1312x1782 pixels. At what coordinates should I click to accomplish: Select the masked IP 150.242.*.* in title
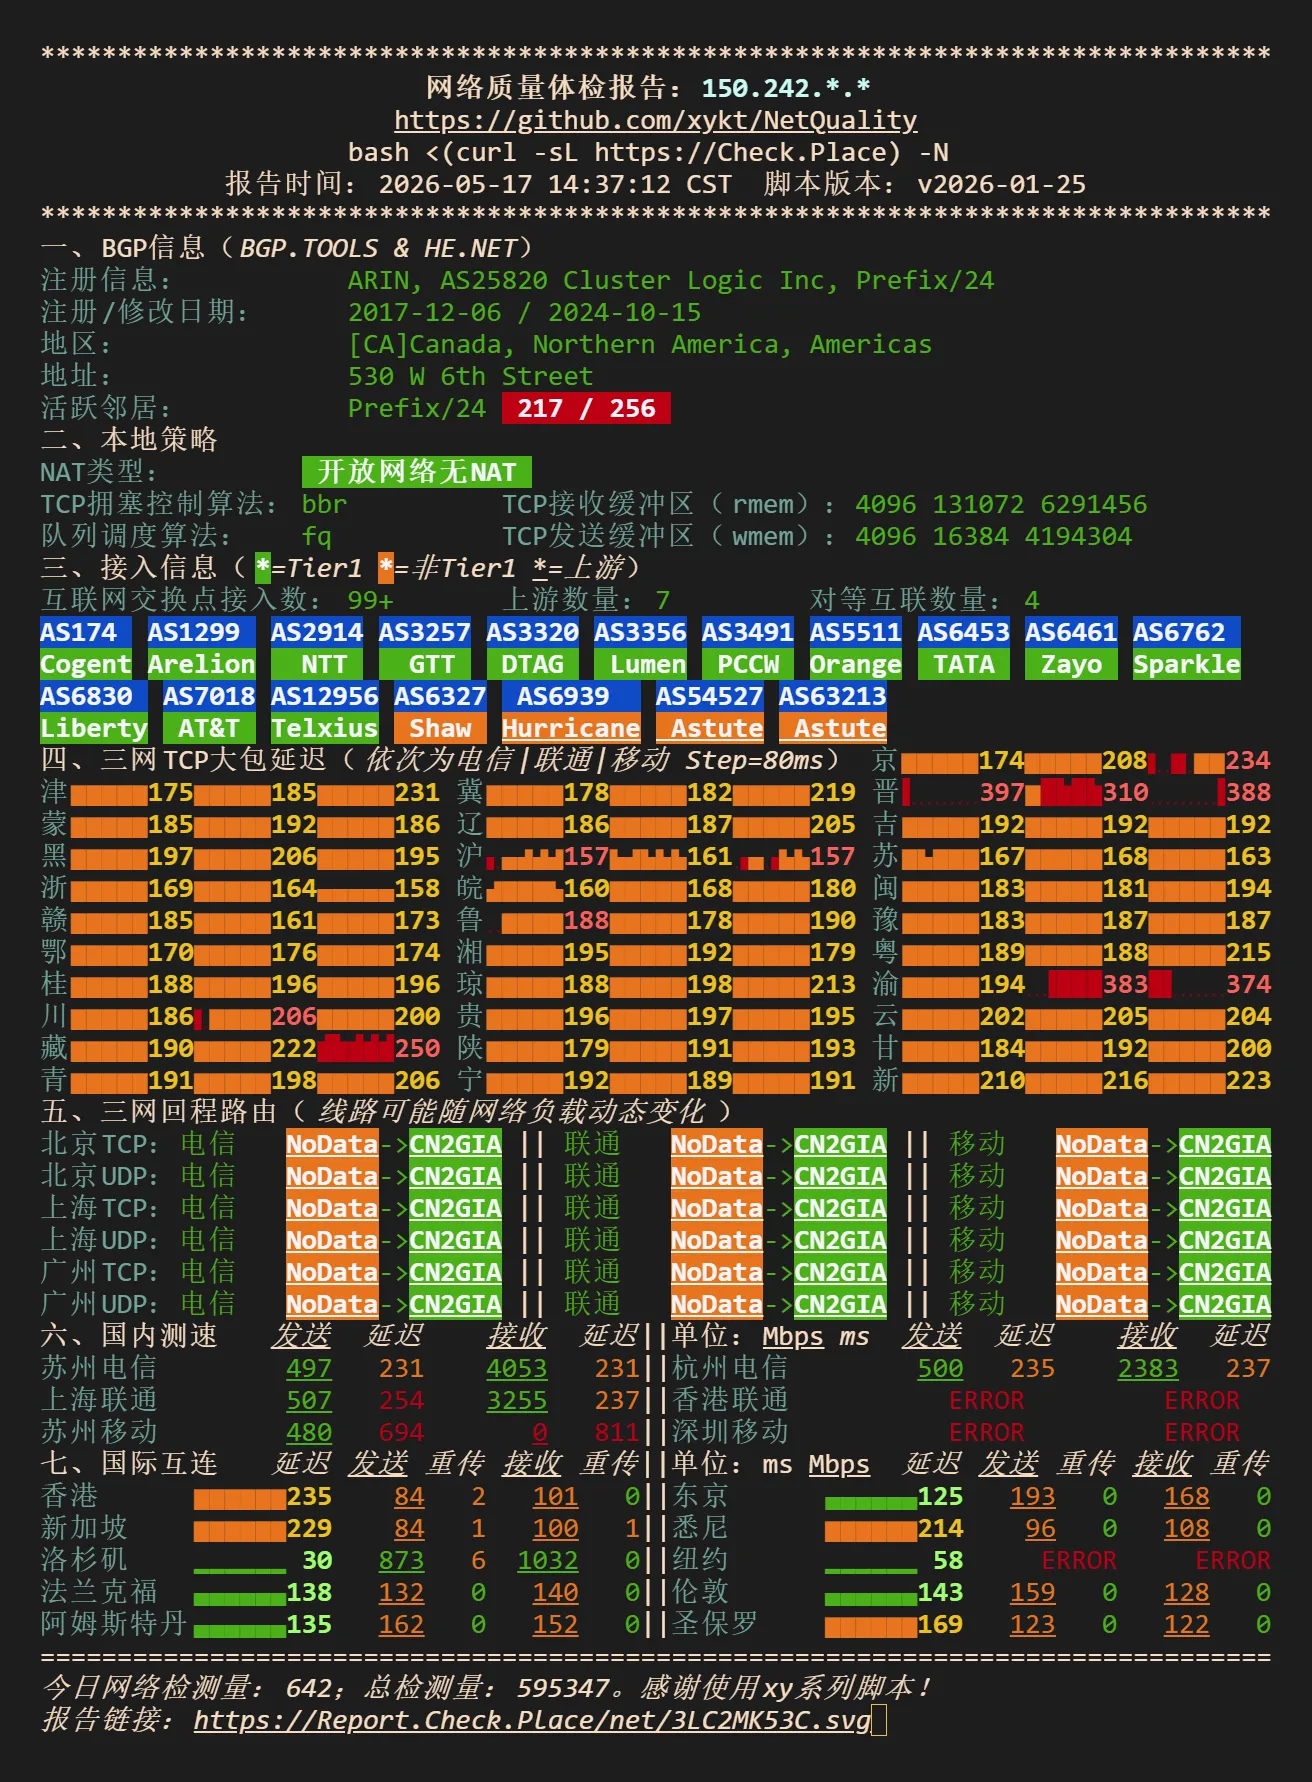point(786,88)
